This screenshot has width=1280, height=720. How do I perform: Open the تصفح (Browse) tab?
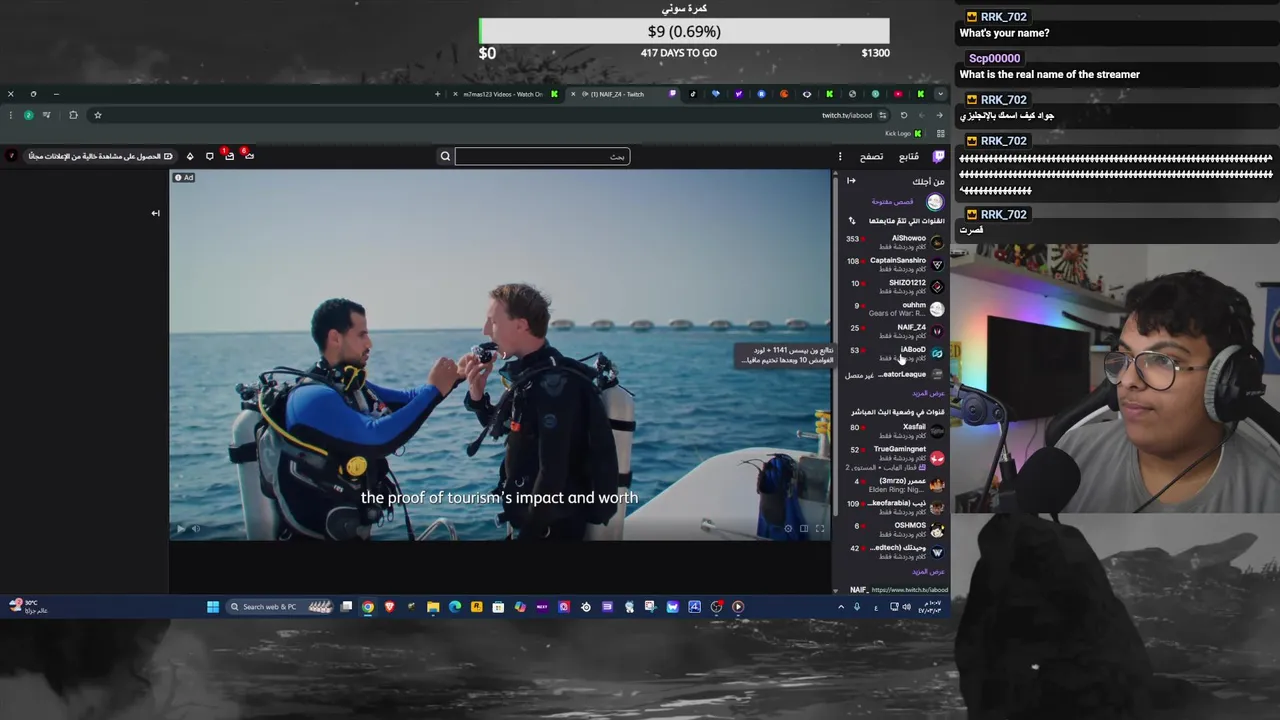click(x=872, y=156)
